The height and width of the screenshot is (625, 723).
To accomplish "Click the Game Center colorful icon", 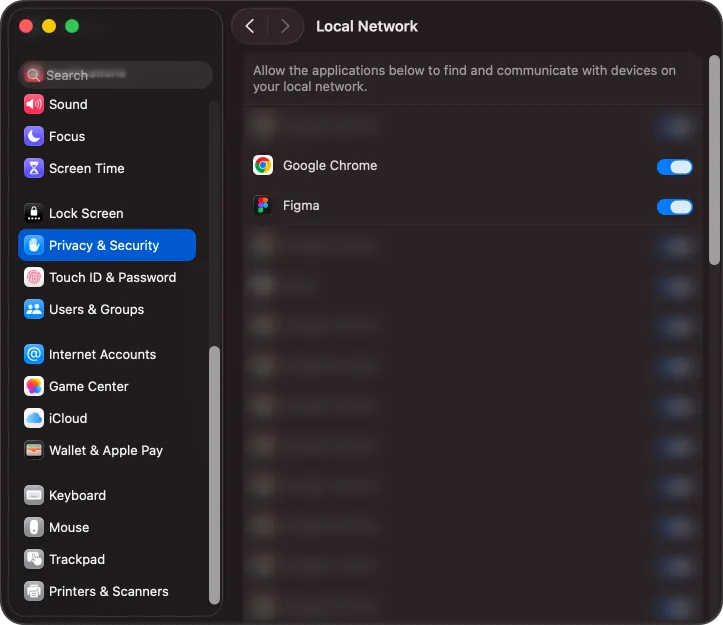I will [x=34, y=386].
